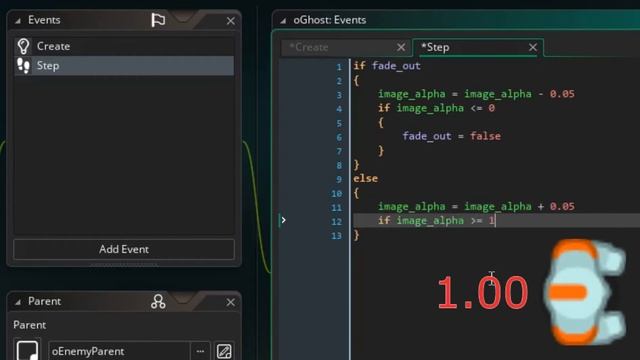Close the *Create tab
This screenshot has height=360, width=640.
pos(401,48)
